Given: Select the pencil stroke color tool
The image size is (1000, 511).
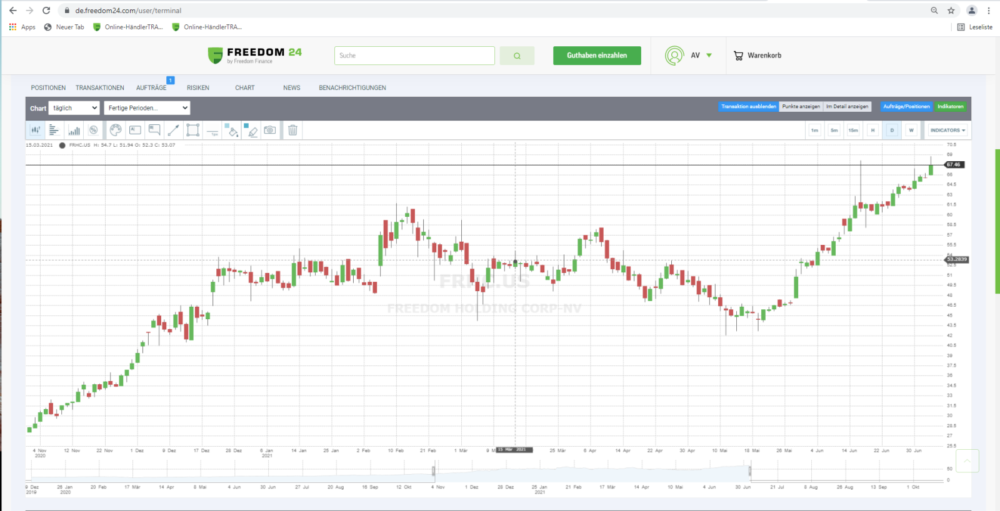Looking at the screenshot, I should coord(251,130).
